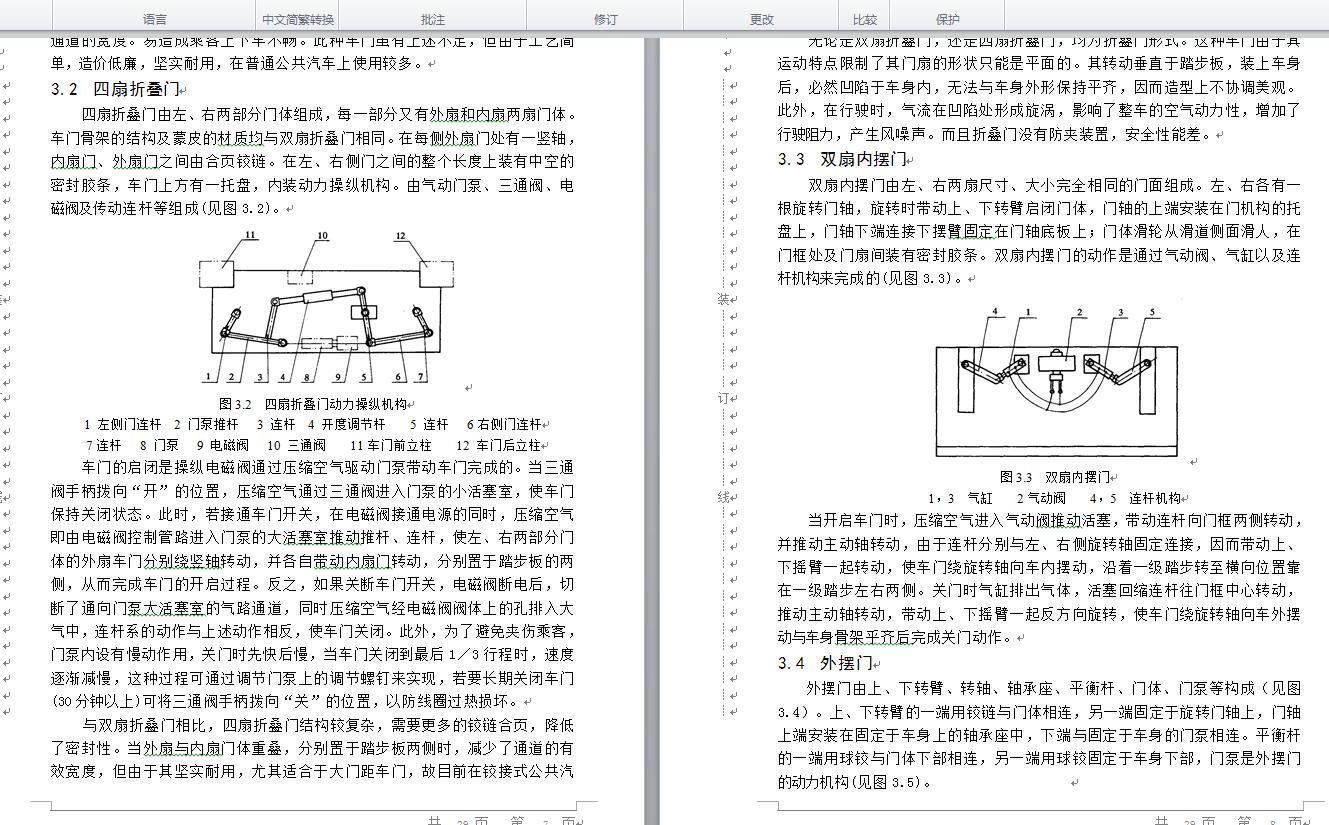Image resolution: width=1329 pixels, height=825 pixels.
Task: Click the binding-line mark "线" on page margin
Action: 722,497
